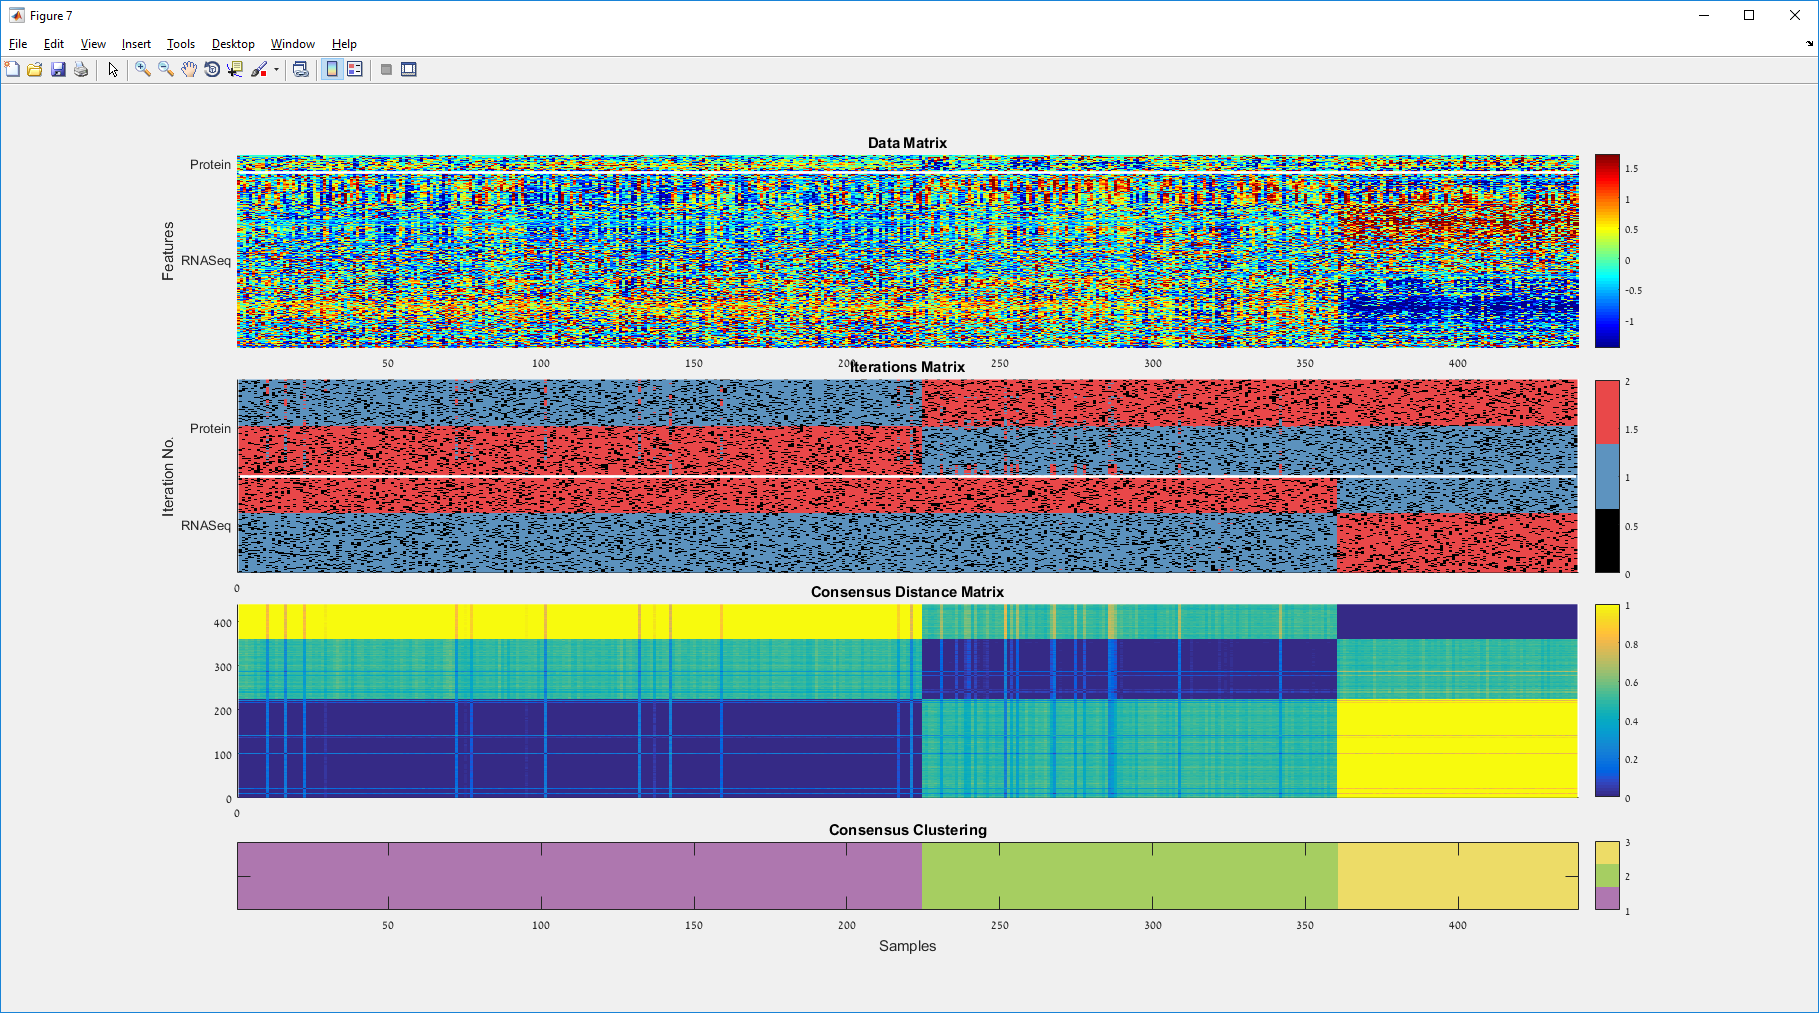Toggle the Insert Legend button
This screenshot has width=1819, height=1013.
click(355, 69)
